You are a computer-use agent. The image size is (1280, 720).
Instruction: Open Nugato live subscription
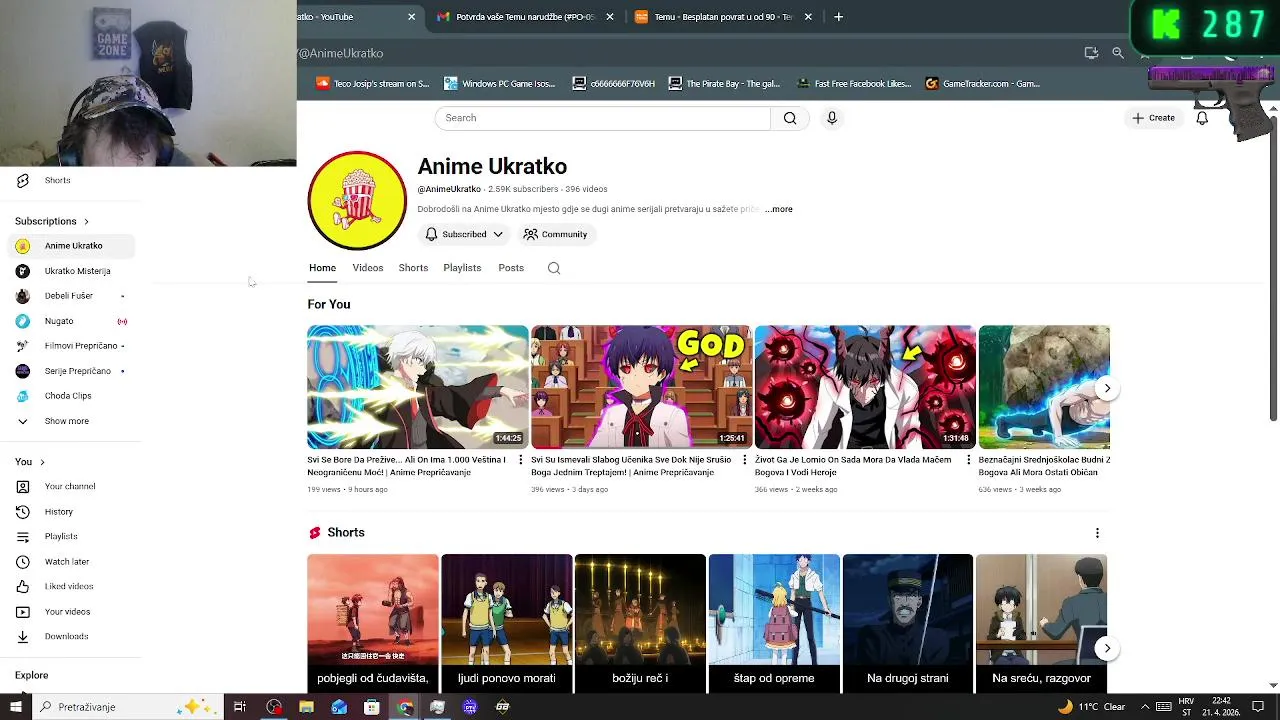point(70,321)
